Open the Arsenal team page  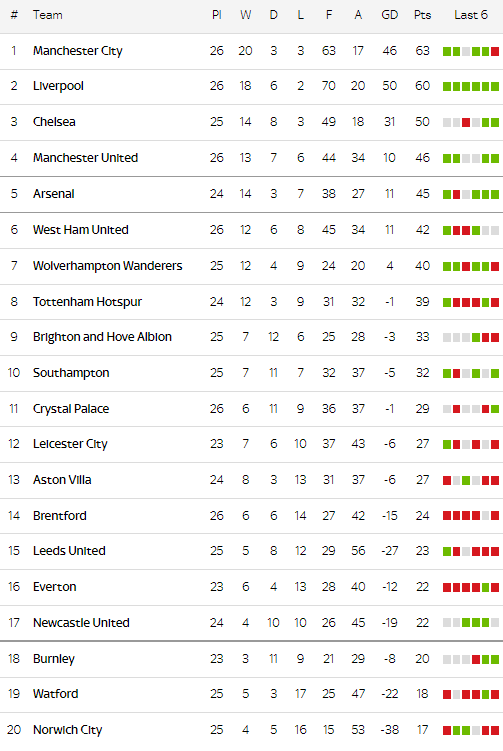54,194
